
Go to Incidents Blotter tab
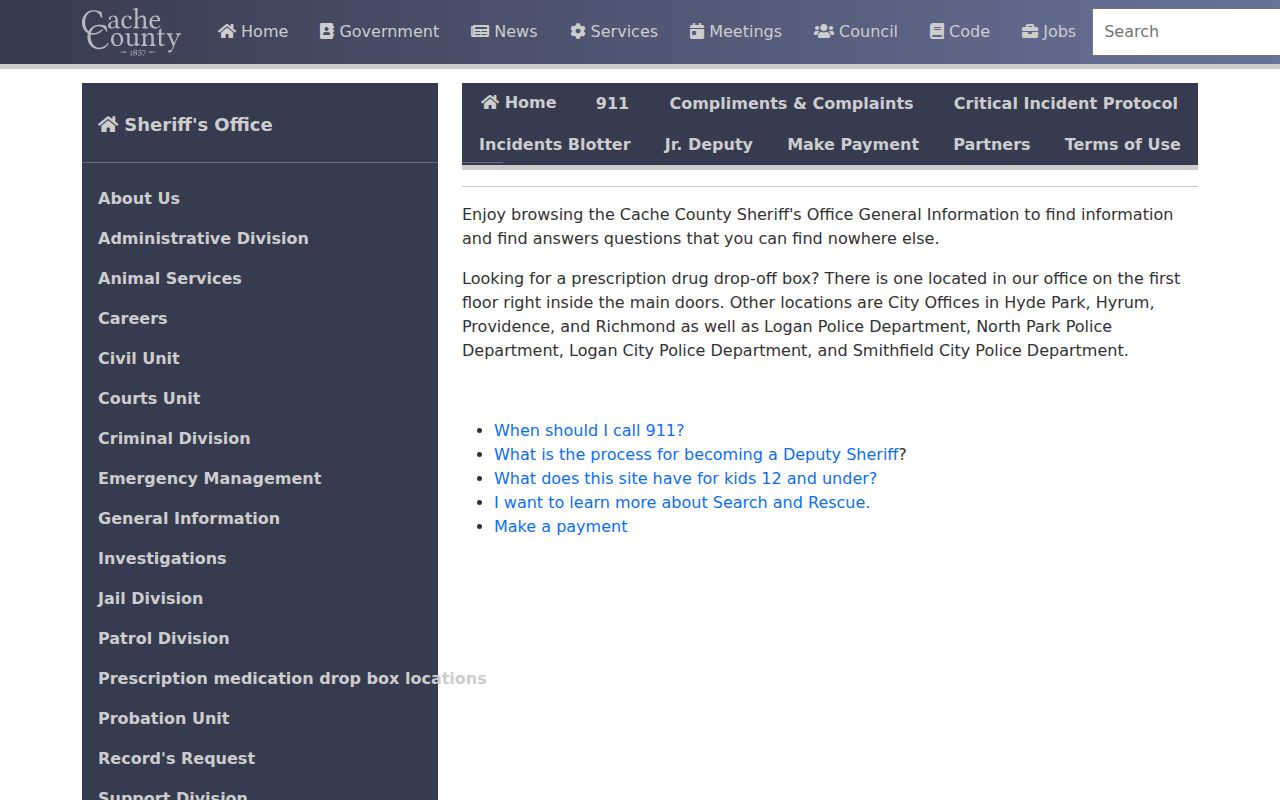555,144
